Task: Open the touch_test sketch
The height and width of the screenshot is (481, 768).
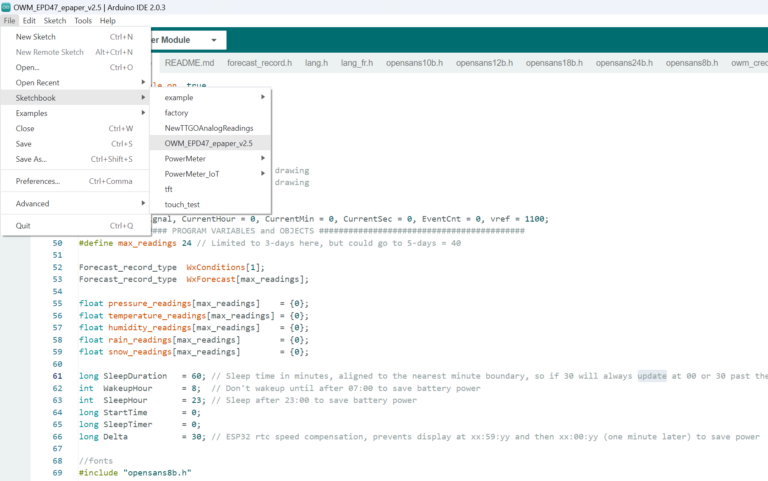Action: click(x=181, y=203)
